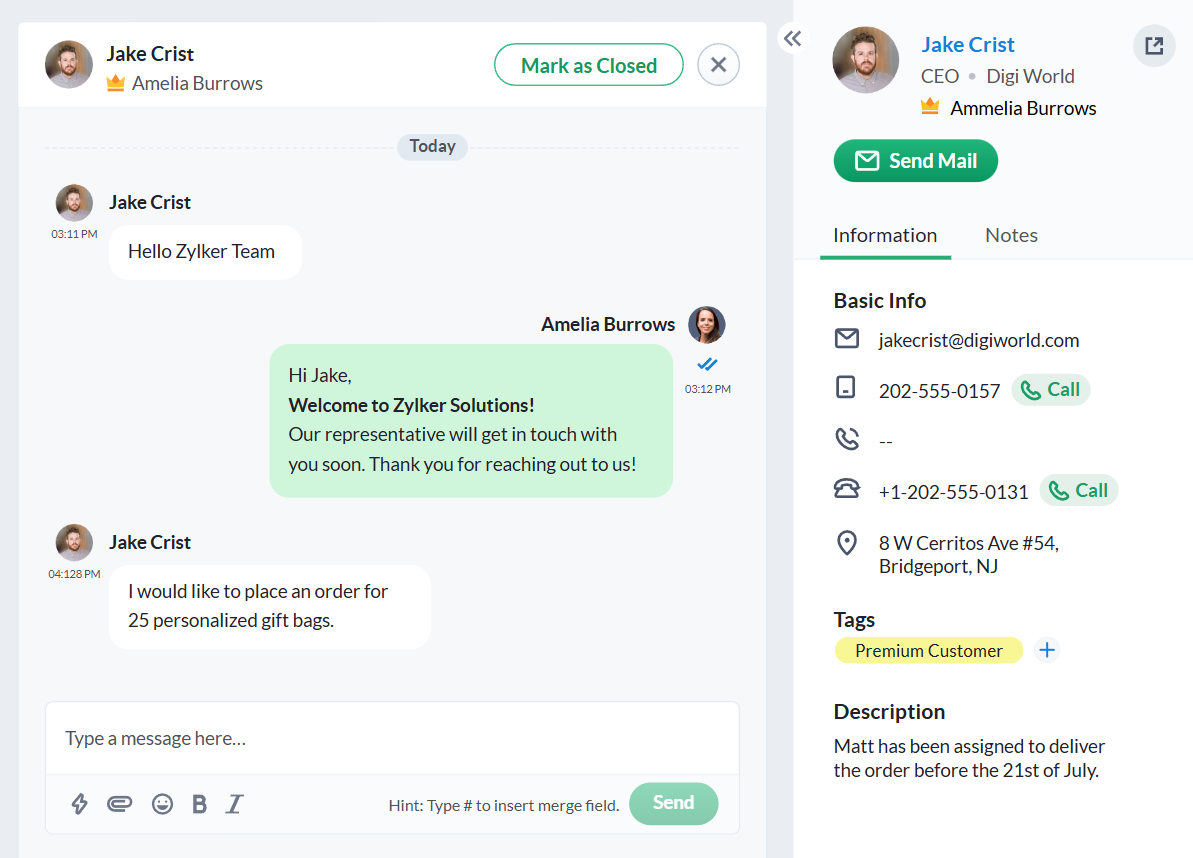Toggle bold formatting
This screenshot has width=1193, height=858.
pos(199,804)
